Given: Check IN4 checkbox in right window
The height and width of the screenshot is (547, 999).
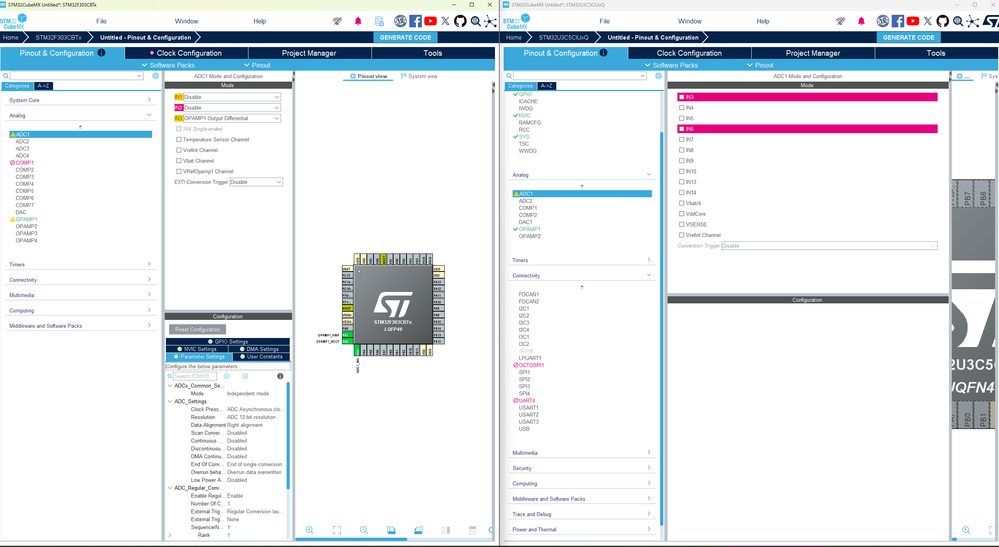Looking at the screenshot, I should point(682,108).
